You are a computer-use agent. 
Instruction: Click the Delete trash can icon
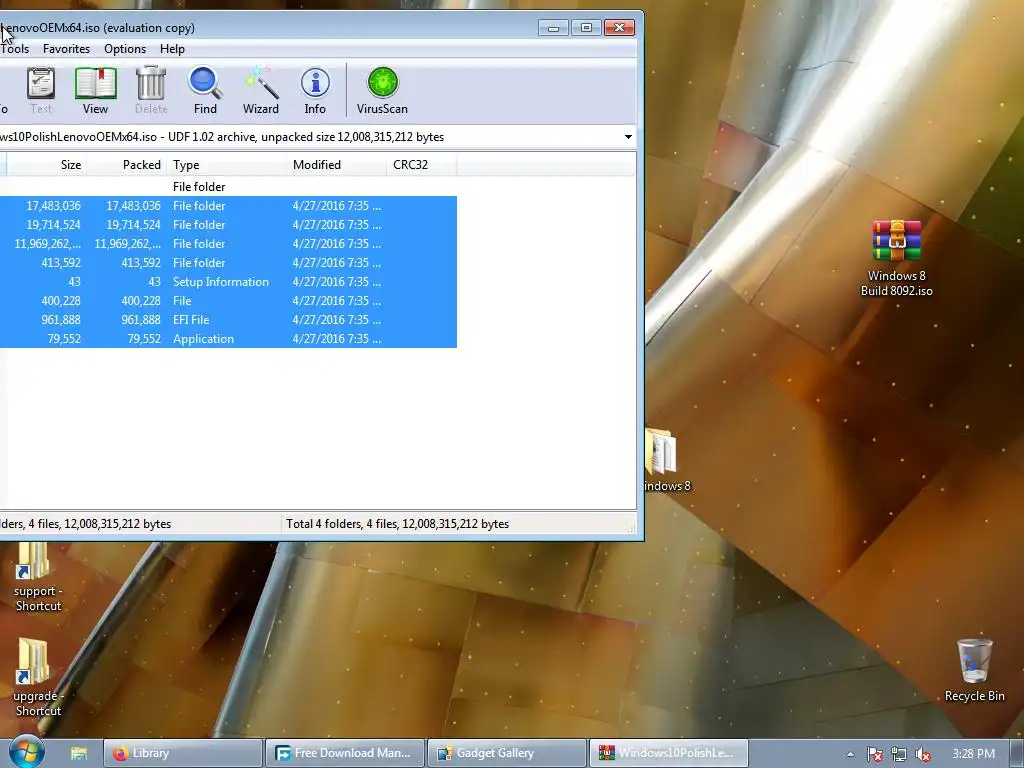[x=151, y=91]
